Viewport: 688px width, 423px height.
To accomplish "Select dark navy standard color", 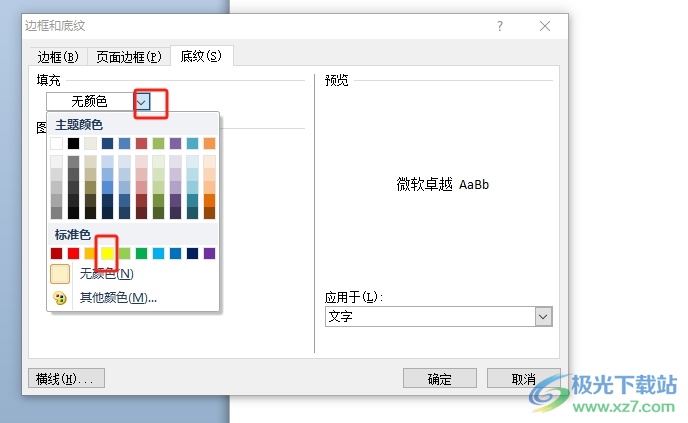I will tap(192, 253).
